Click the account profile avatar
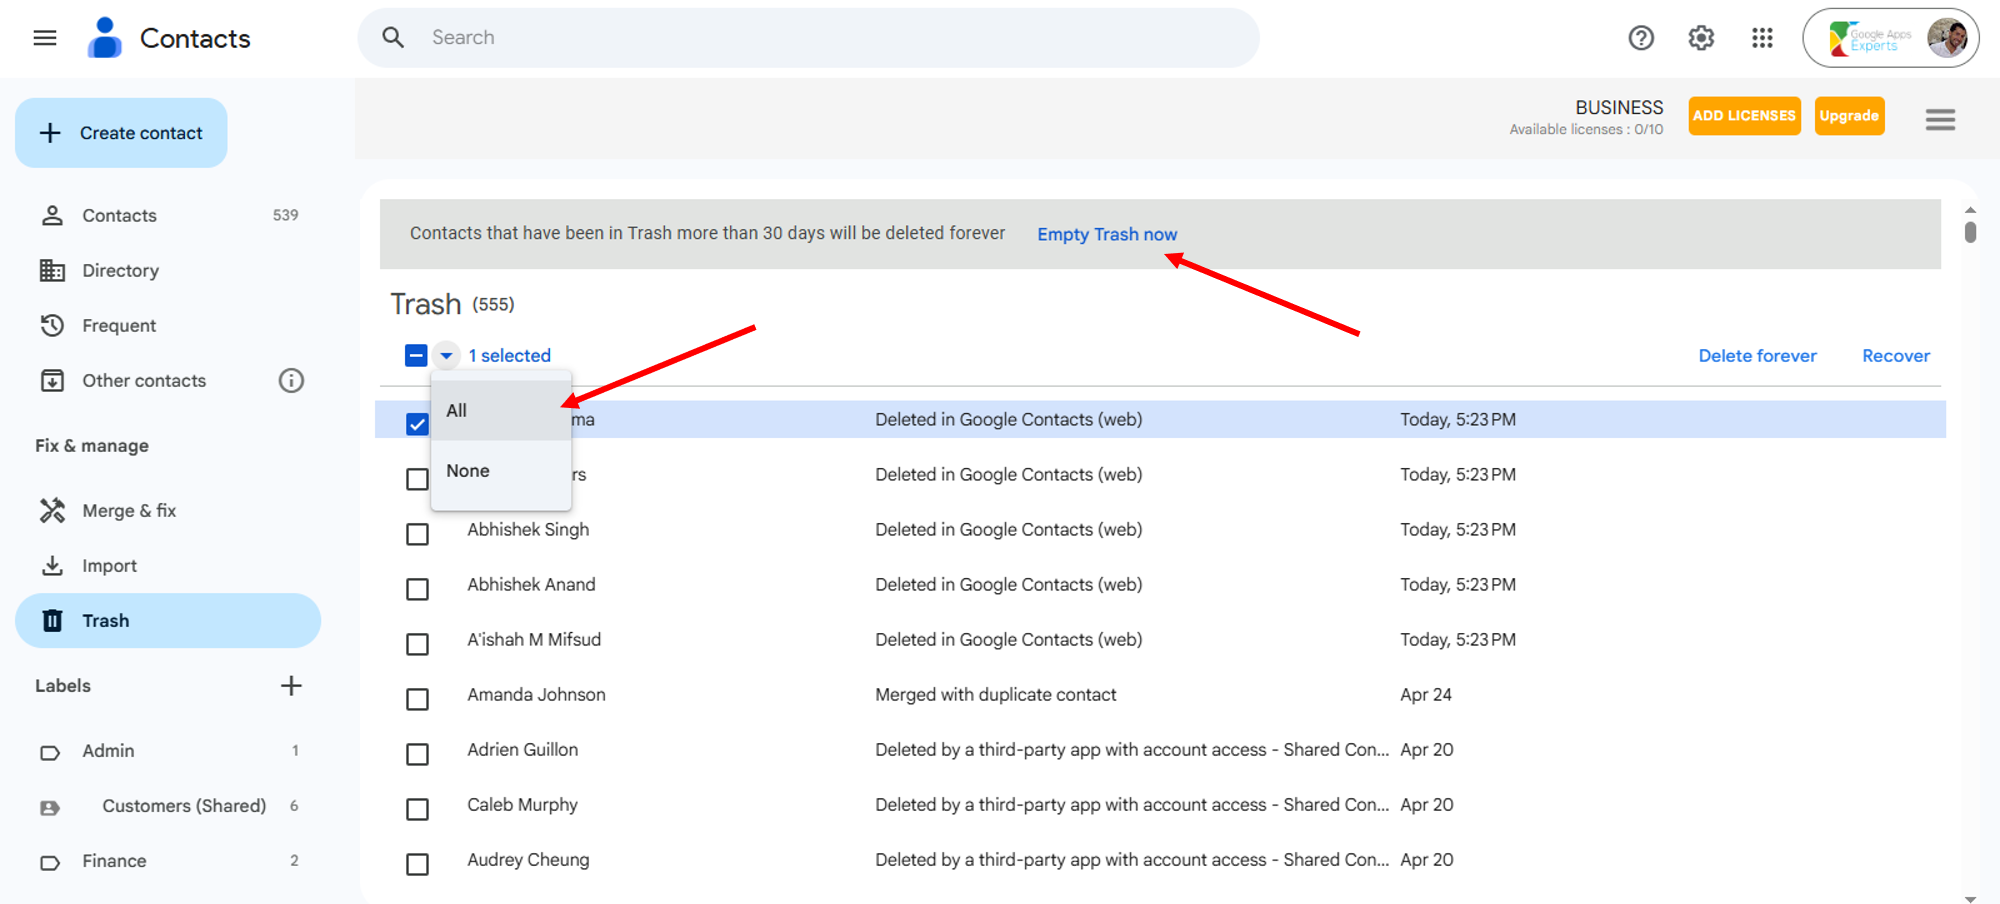The height and width of the screenshot is (904, 2000). (1946, 38)
